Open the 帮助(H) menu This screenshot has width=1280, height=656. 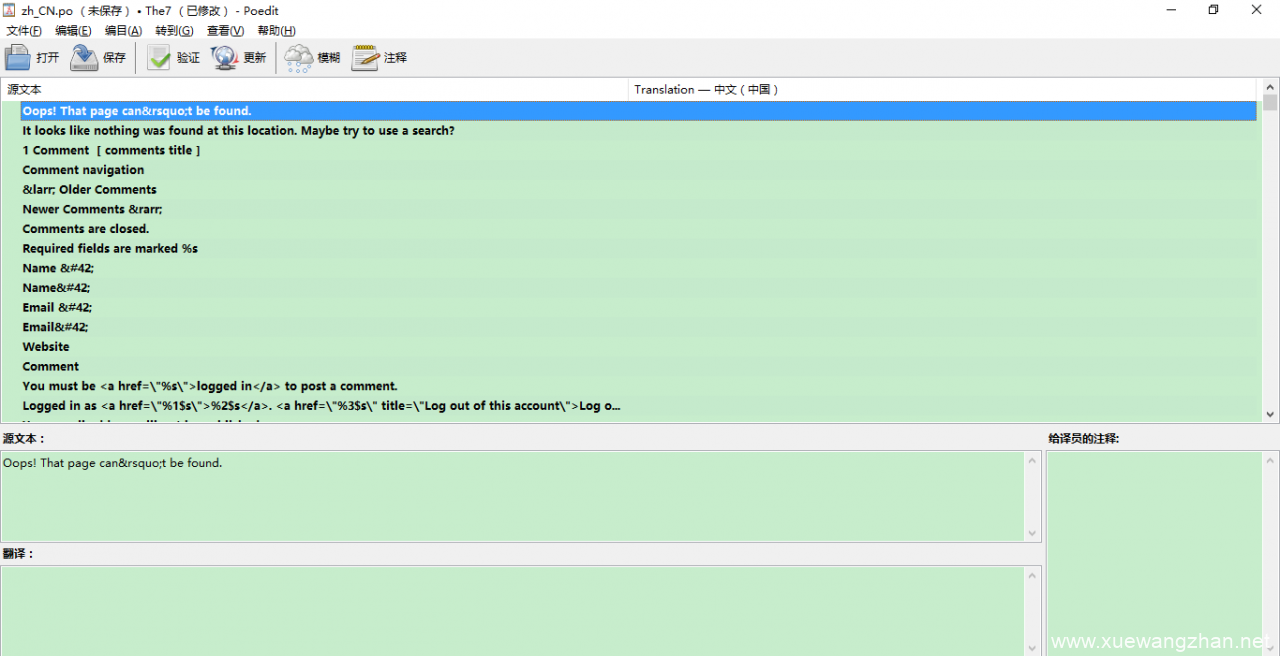pos(276,31)
